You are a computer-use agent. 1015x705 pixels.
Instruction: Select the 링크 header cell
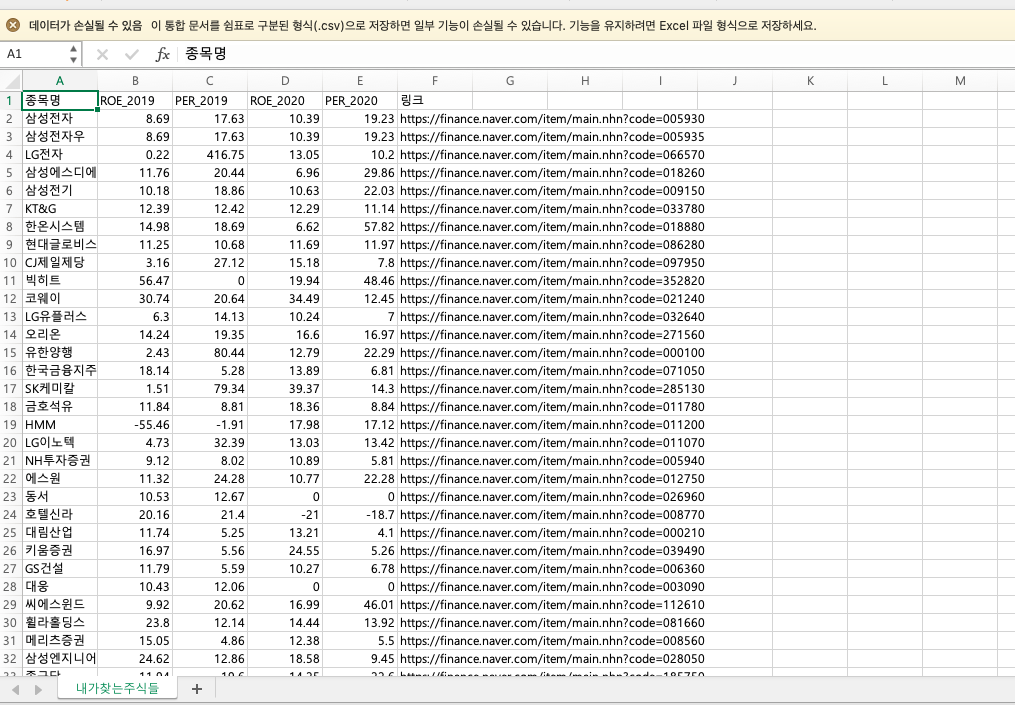coord(435,100)
